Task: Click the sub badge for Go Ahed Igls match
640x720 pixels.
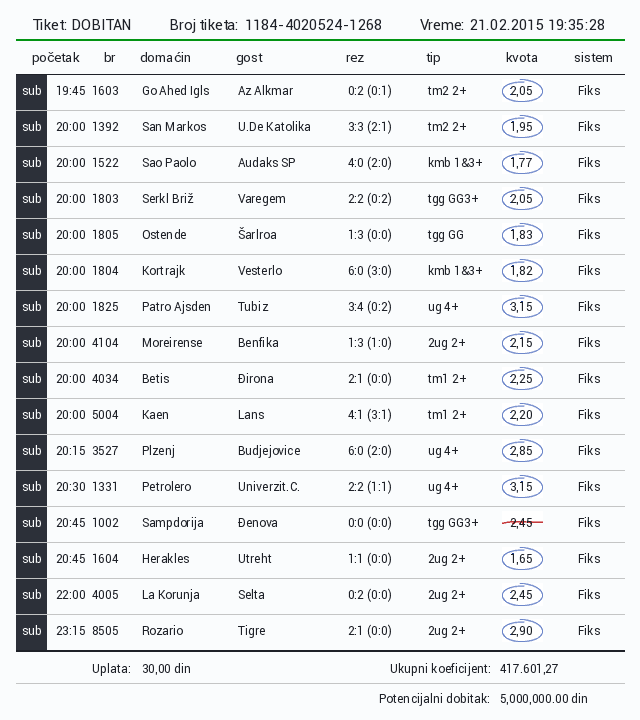Action: 31,91
